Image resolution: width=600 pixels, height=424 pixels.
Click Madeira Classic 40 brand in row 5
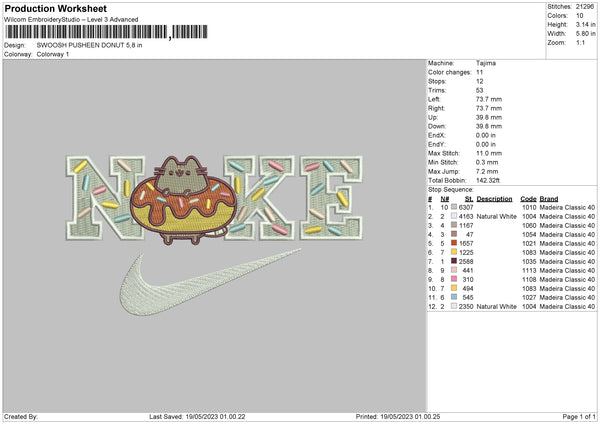click(x=567, y=243)
